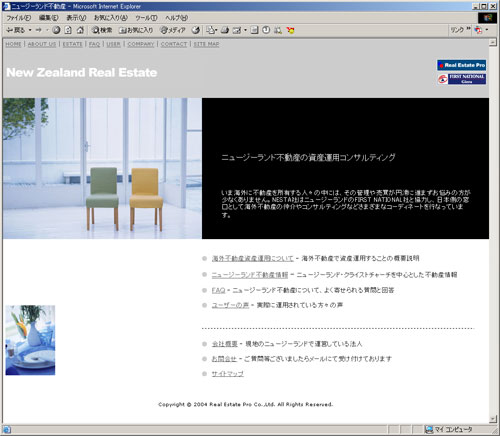Click the Back (戻る) toolbar button
The width and height of the screenshot is (500, 436).
tap(15, 30)
